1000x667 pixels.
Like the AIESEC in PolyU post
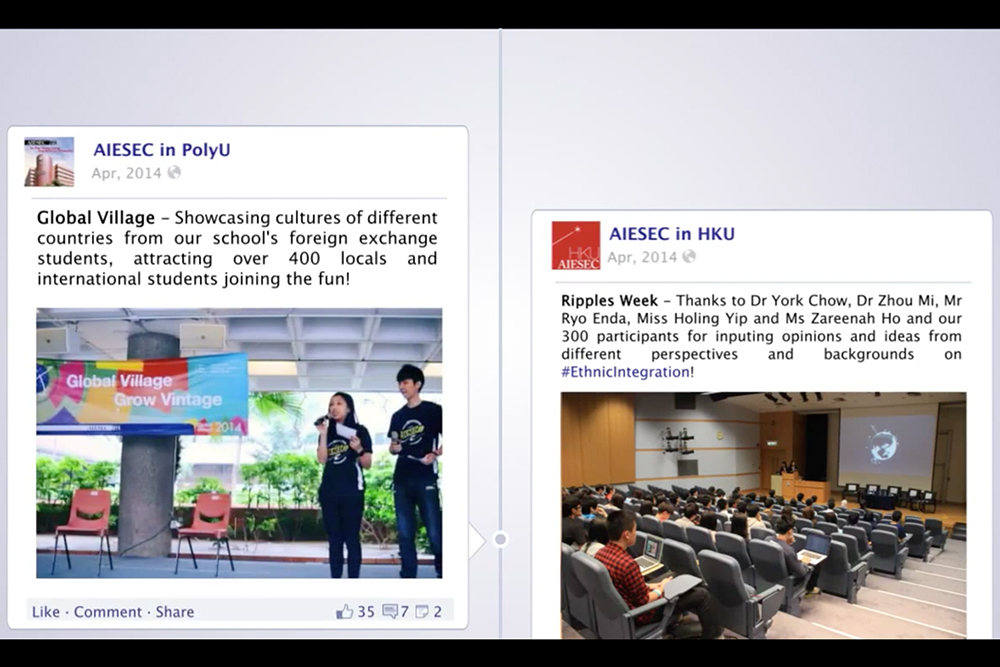46,612
